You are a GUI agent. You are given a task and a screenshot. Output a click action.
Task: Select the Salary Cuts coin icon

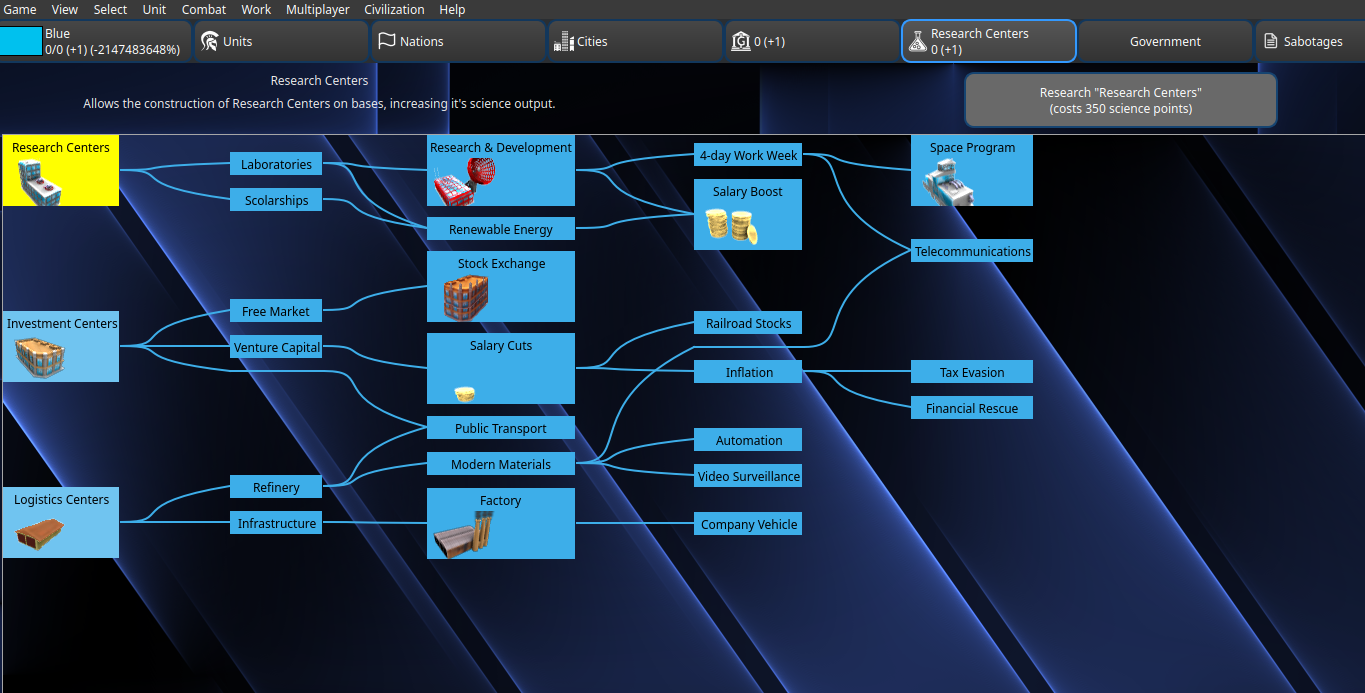click(x=464, y=394)
